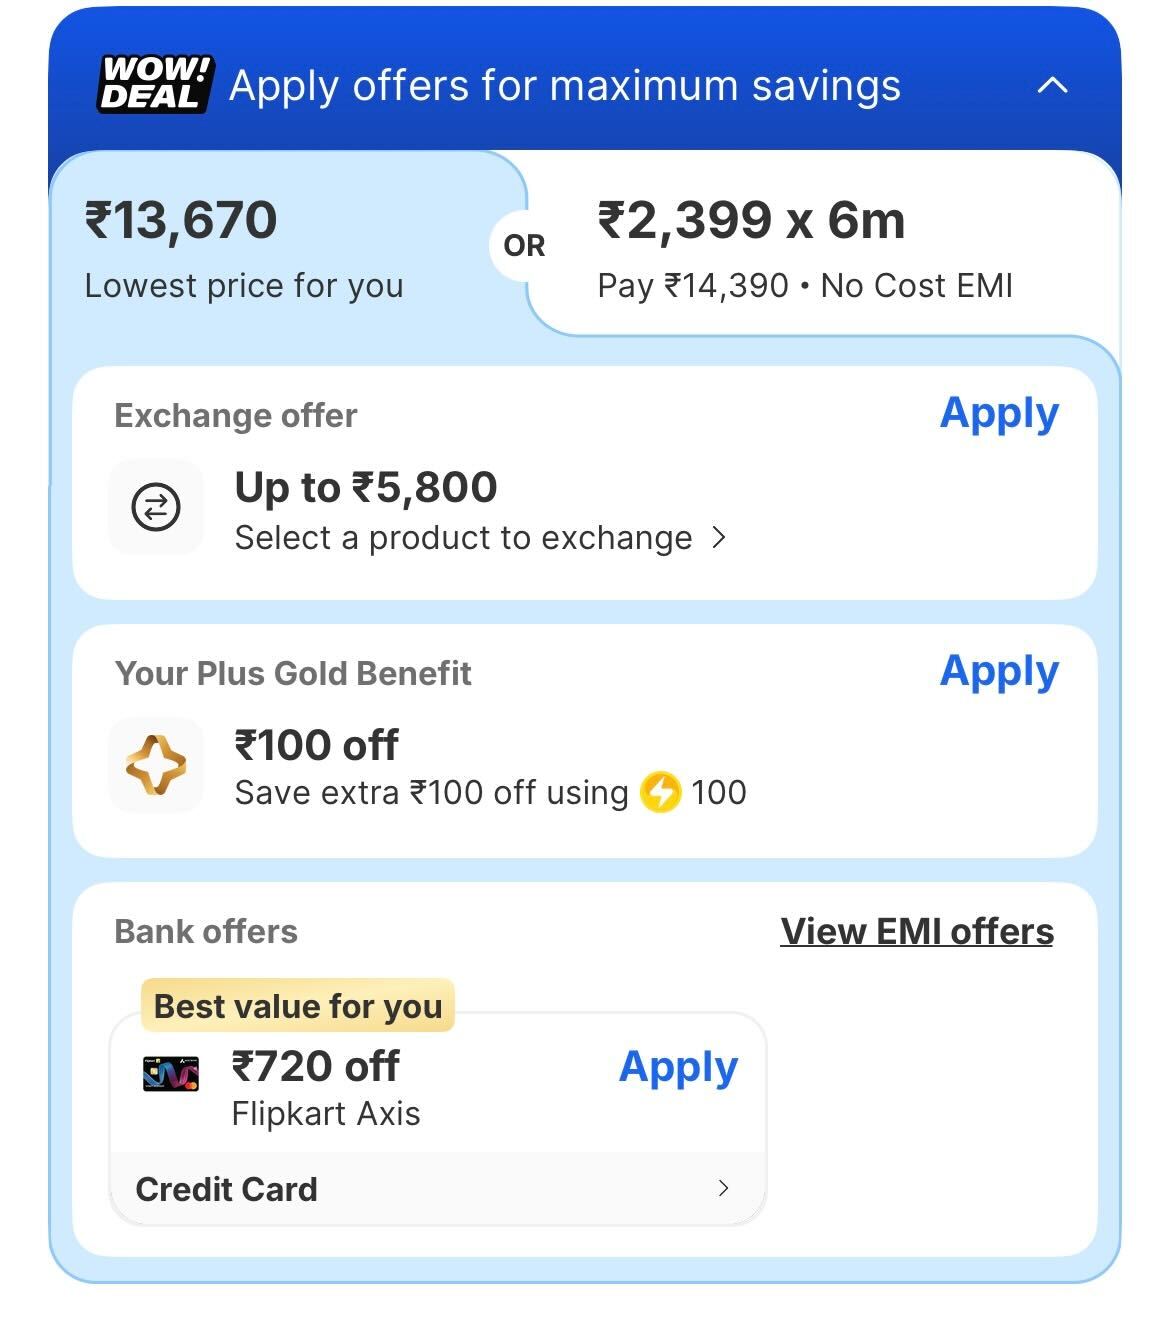Click the WOW! DEAL badge icon

(x=155, y=84)
